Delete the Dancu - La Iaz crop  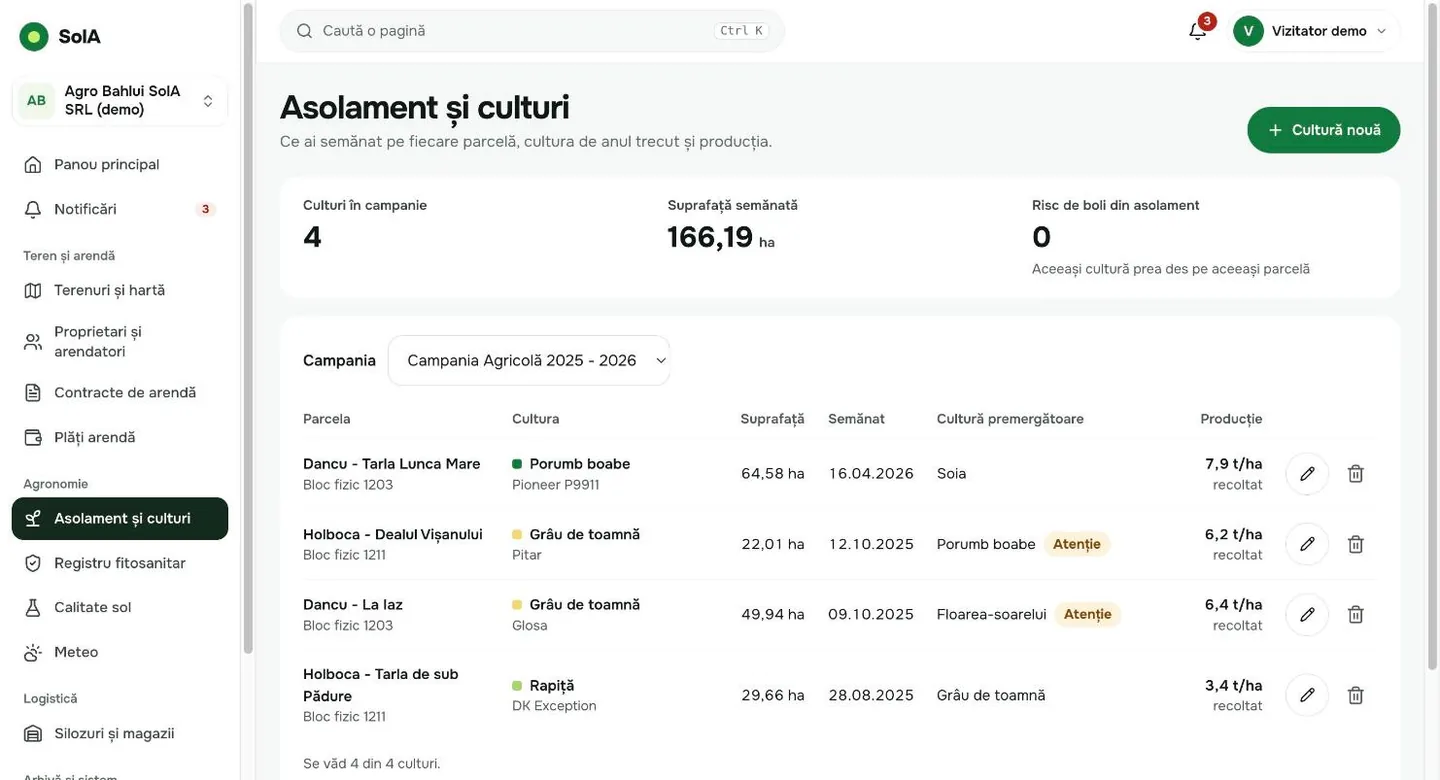click(1356, 615)
